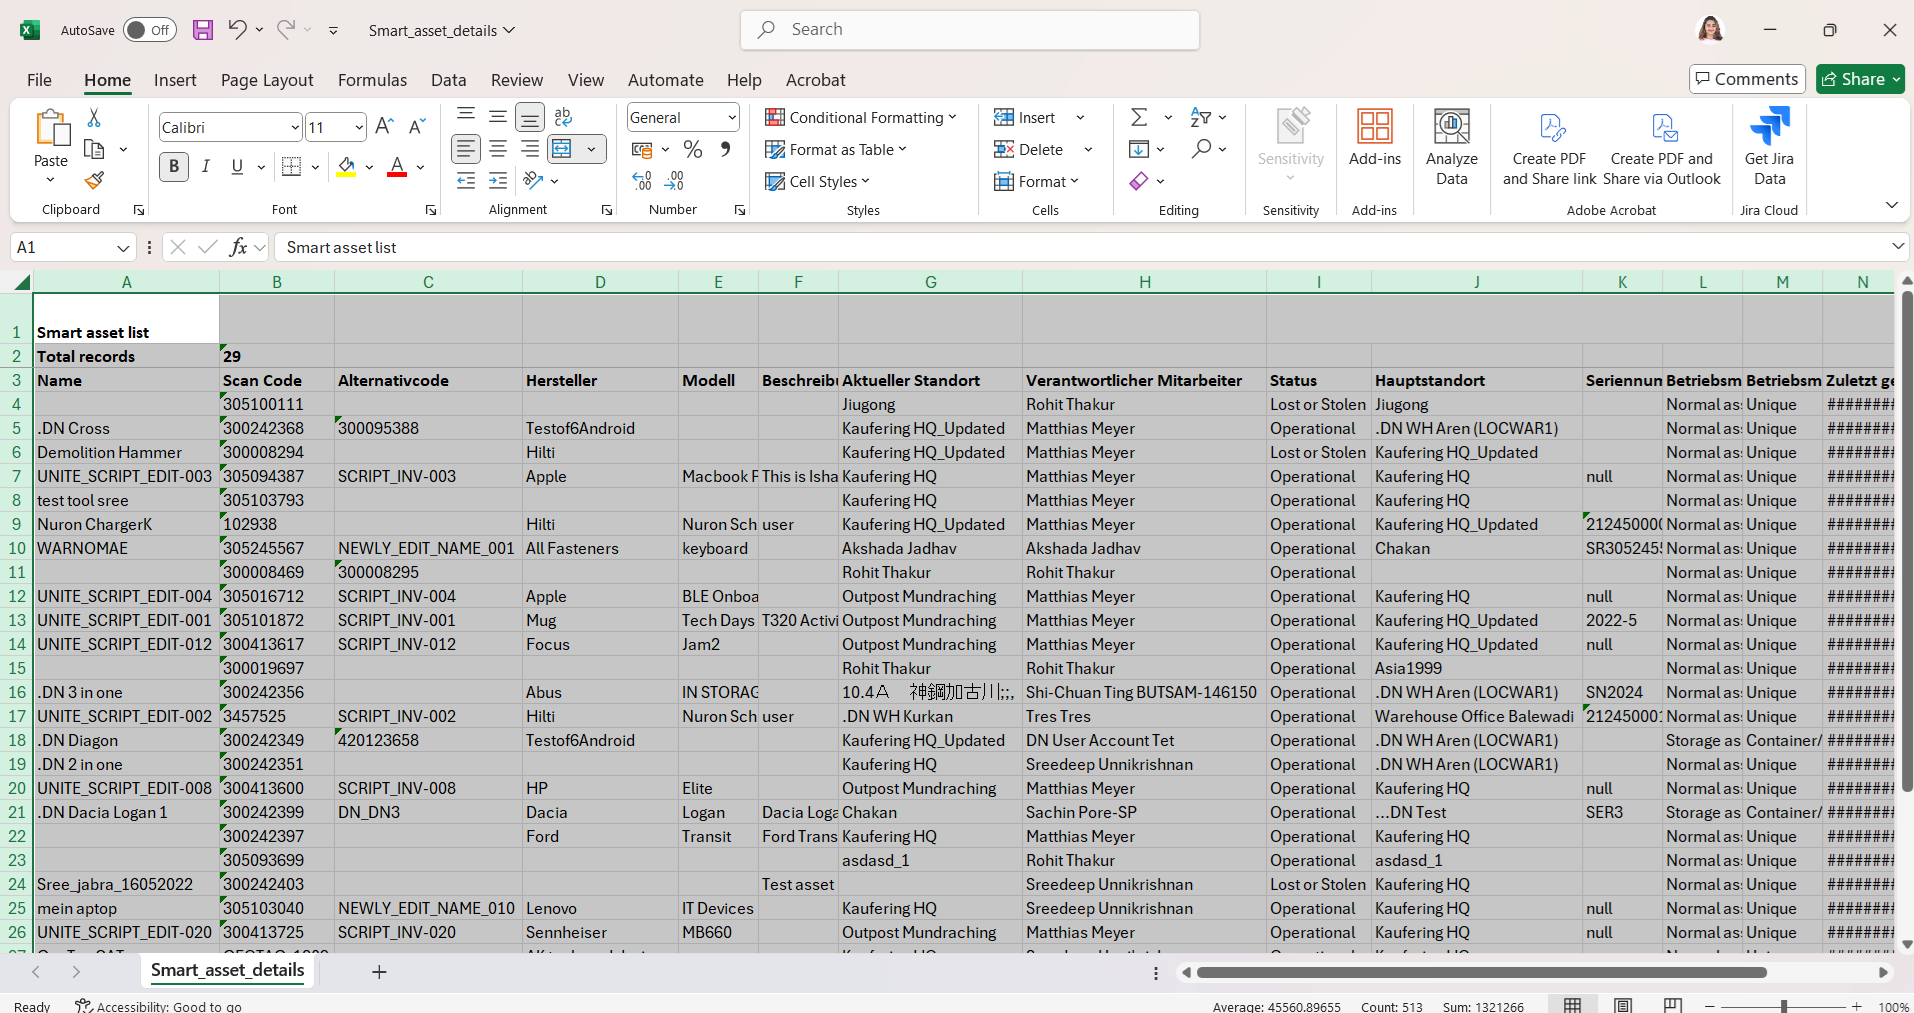The width and height of the screenshot is (1914, 1013).
Task: Open the Formulas ribbon tab
Action: pyautogui.click(x=372, y=80)
